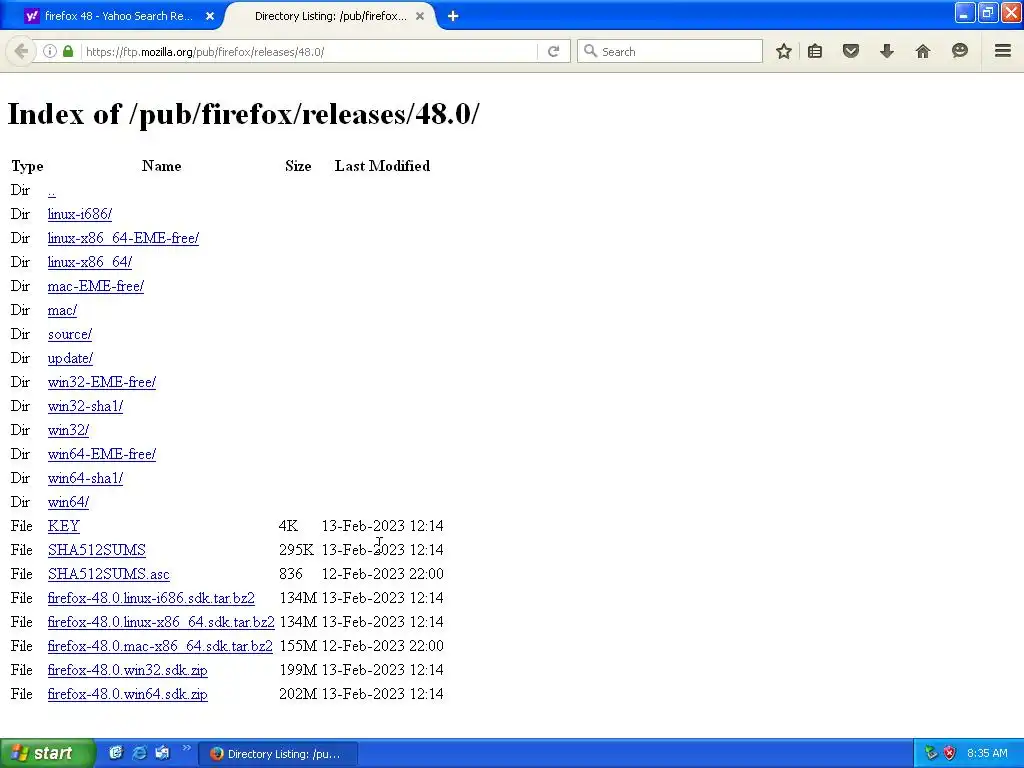Download firefox-48.0.win32.sdk.zip

(x=127, y=670)
